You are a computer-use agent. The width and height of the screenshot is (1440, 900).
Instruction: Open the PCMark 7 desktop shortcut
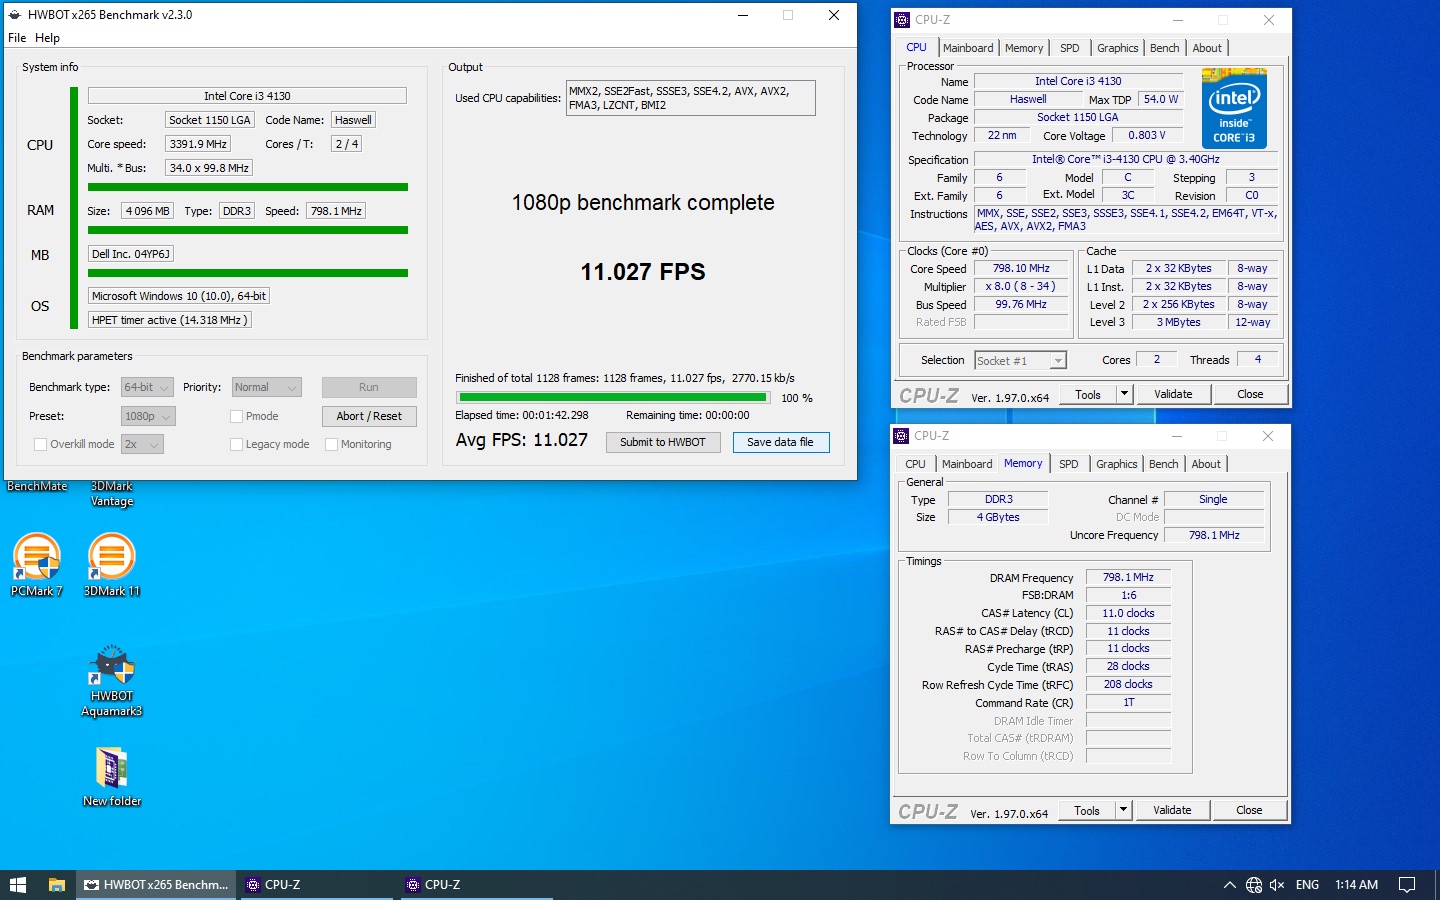click(37, 565)
